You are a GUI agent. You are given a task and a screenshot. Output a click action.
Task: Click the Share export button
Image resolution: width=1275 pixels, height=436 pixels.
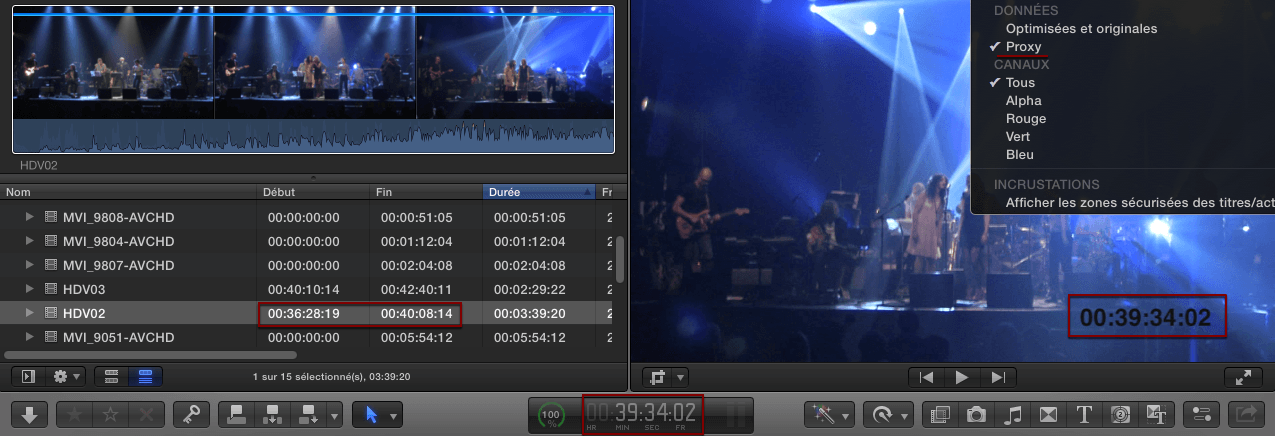pos(1246,414)
